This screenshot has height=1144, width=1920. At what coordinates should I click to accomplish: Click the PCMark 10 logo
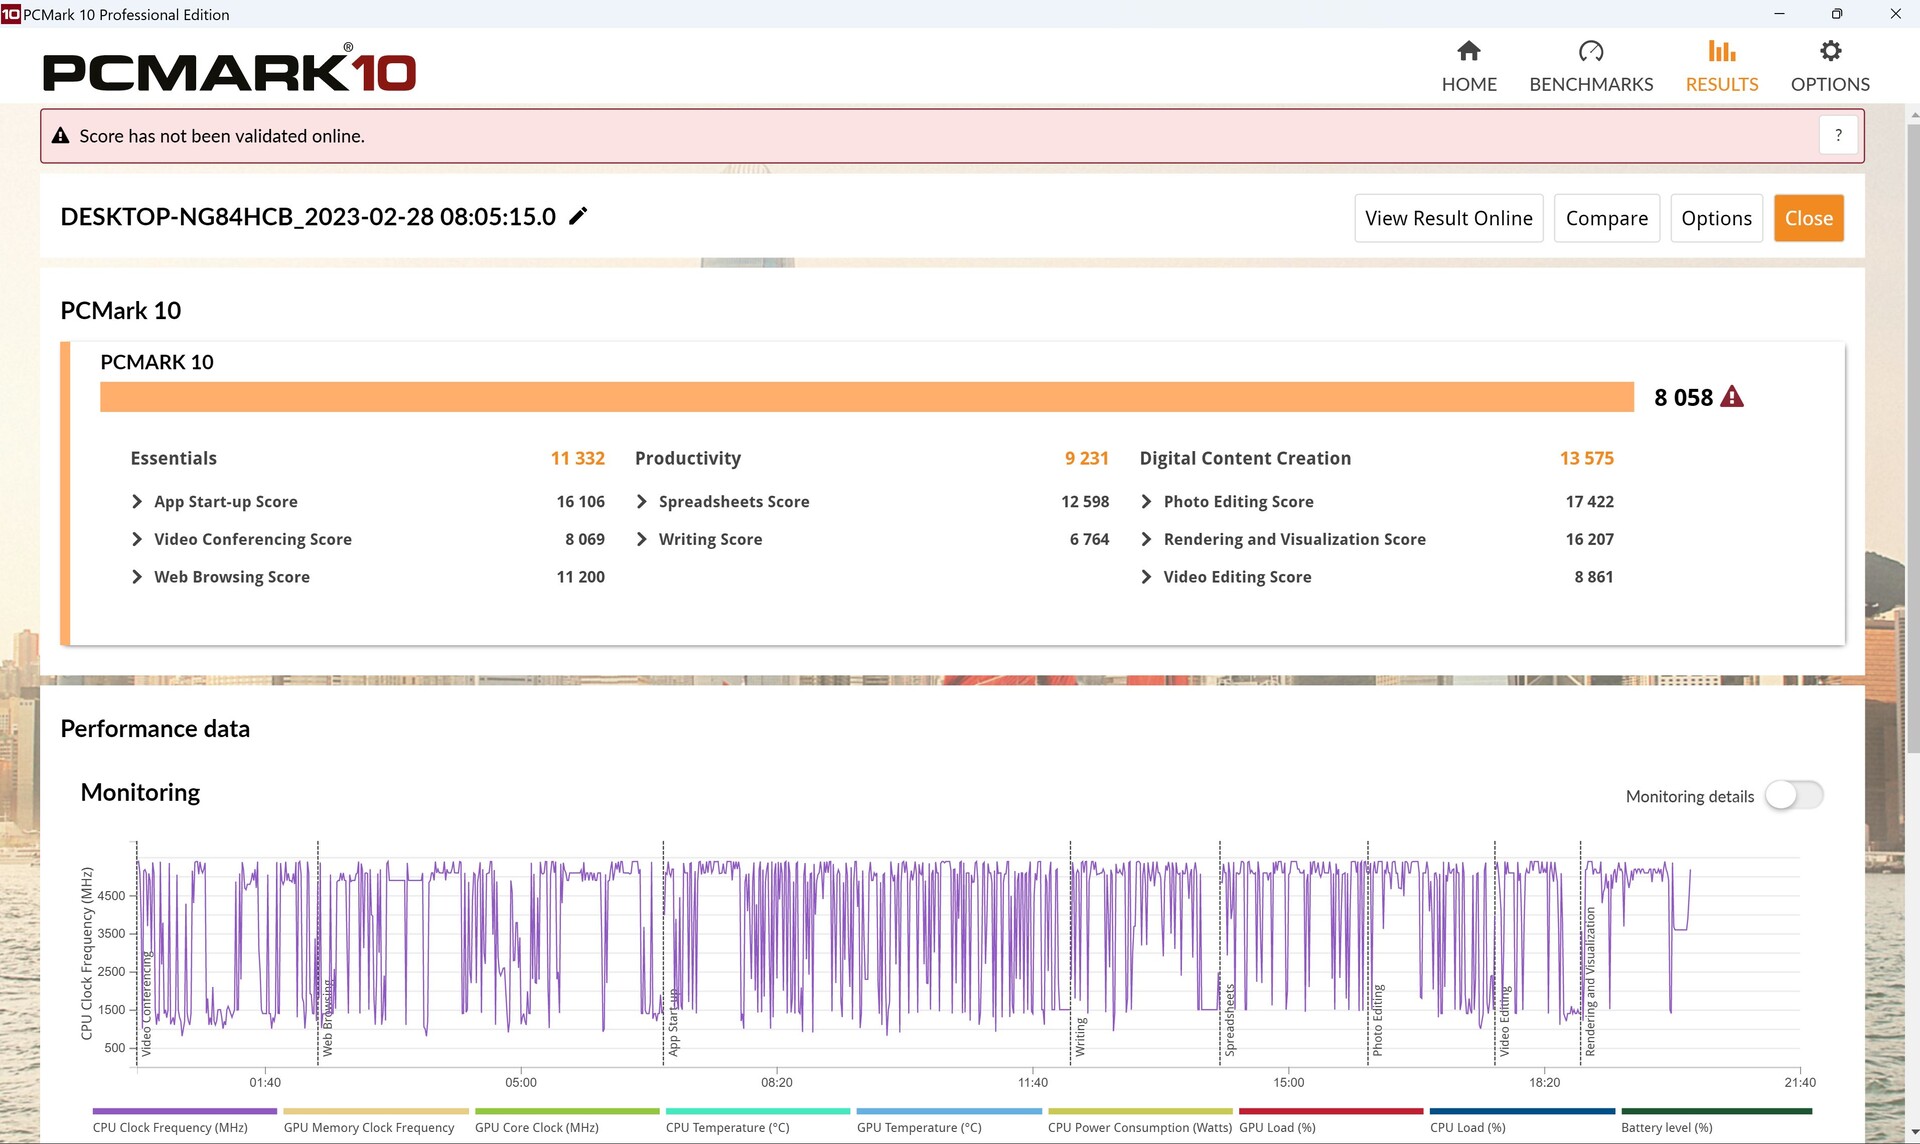(x=229, y=72)
